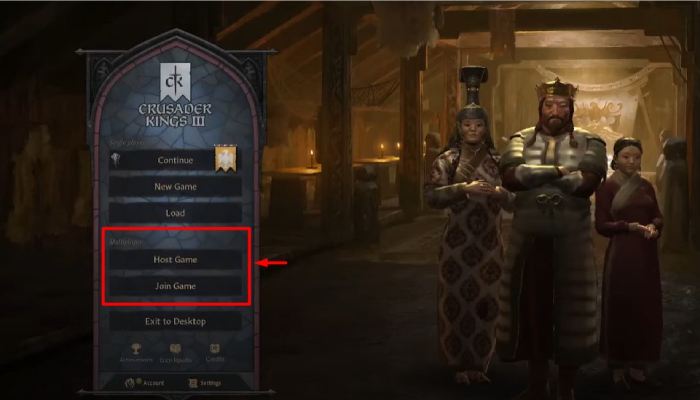
Task: Start a New Game
Action: tap(175, 187)
